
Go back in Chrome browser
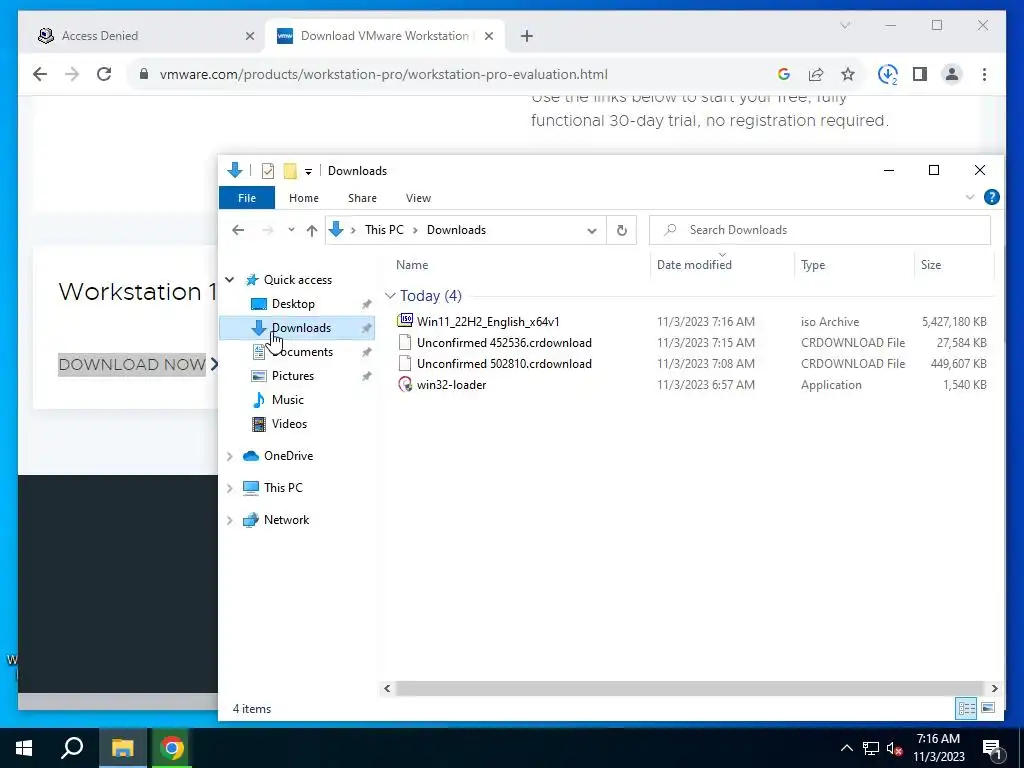tap(40, 74)
